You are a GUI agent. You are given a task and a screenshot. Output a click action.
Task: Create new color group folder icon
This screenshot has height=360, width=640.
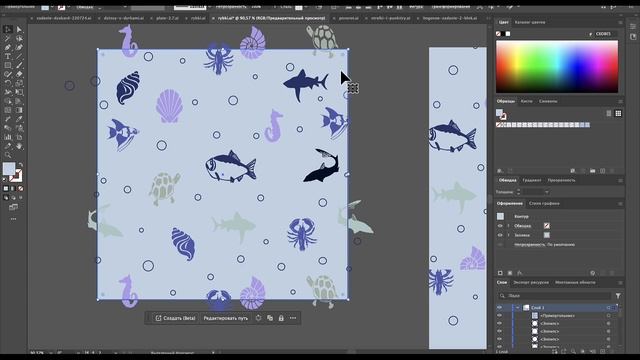pyautogui.click(x=593, y=171)
